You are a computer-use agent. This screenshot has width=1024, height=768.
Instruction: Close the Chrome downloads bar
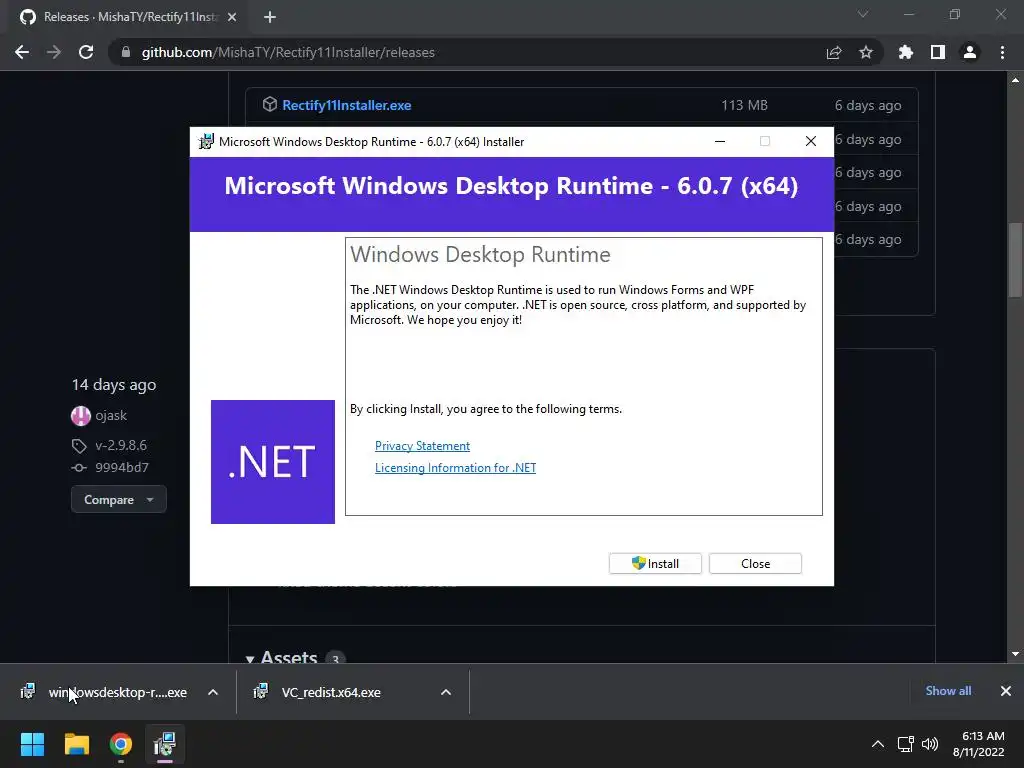point(1006,691)
